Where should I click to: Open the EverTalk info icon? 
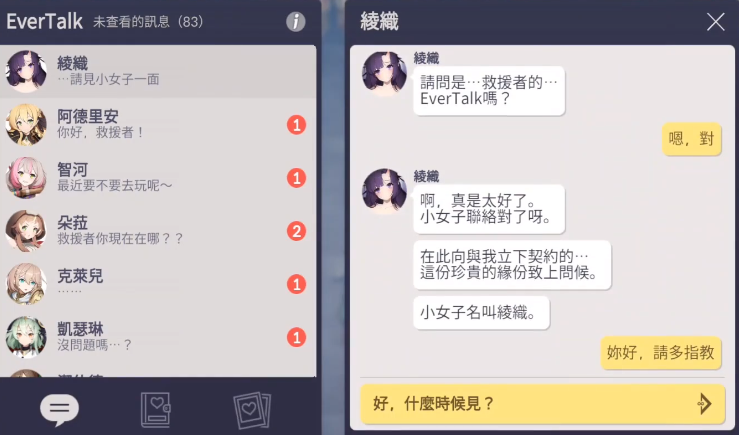[296, 22]
